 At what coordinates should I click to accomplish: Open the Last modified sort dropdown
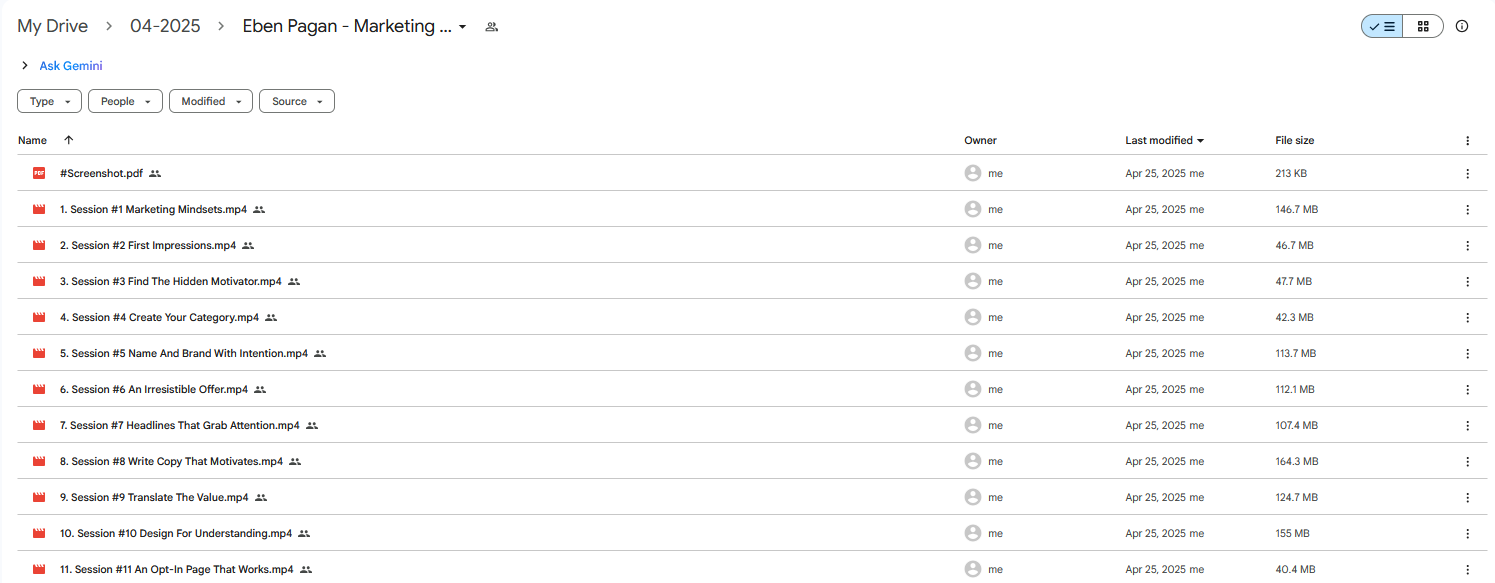coord(1164,140)
